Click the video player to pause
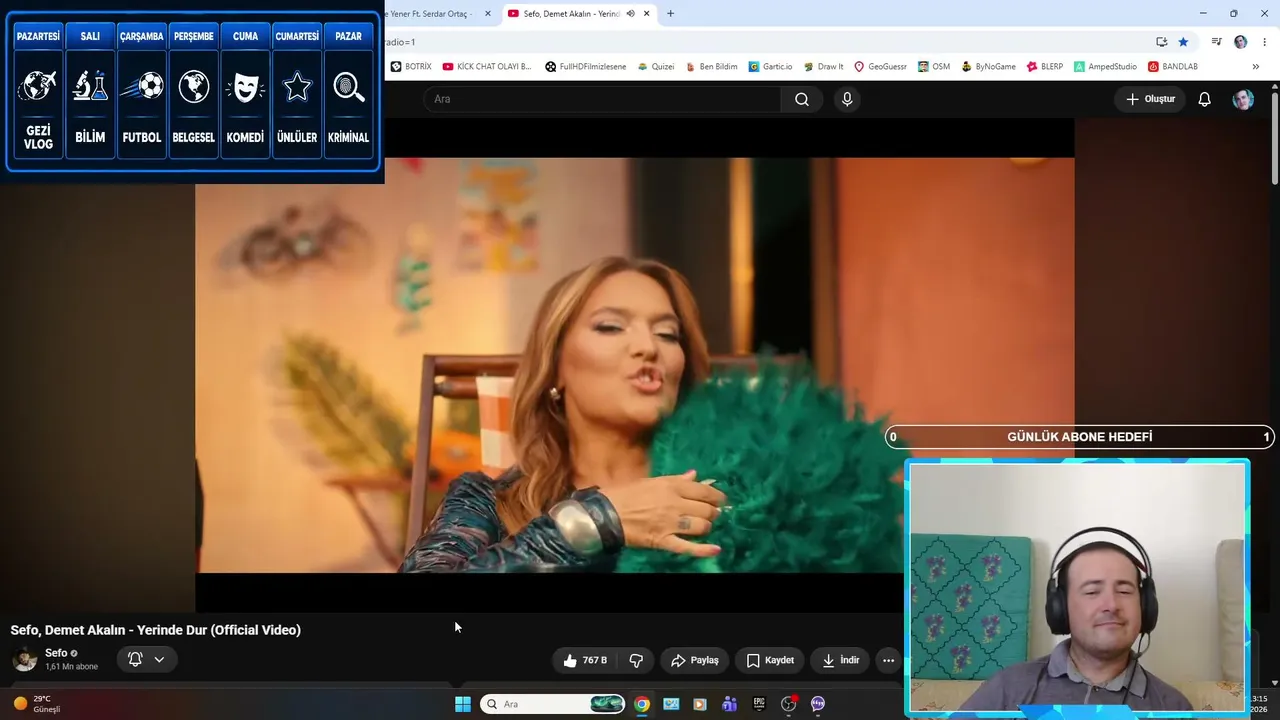Screen dimensions: 1280x720 click(635, 365)
